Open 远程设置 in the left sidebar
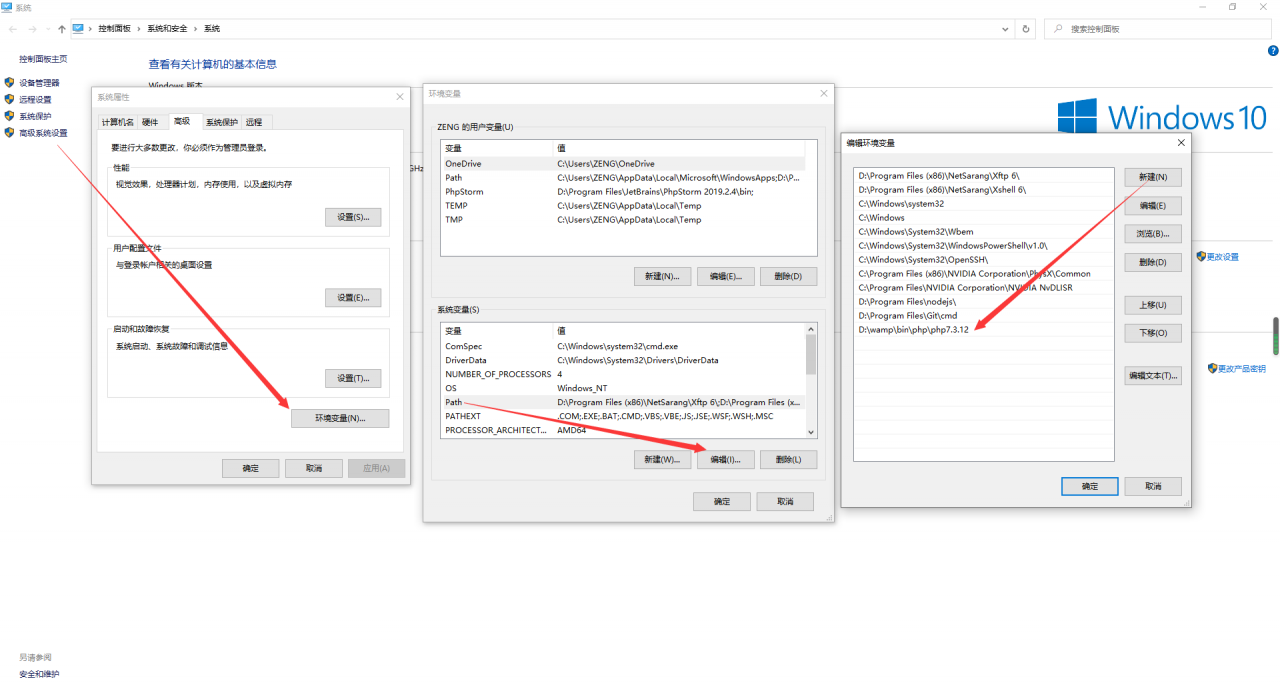1280x693 pixels. (x=35, y=100)
